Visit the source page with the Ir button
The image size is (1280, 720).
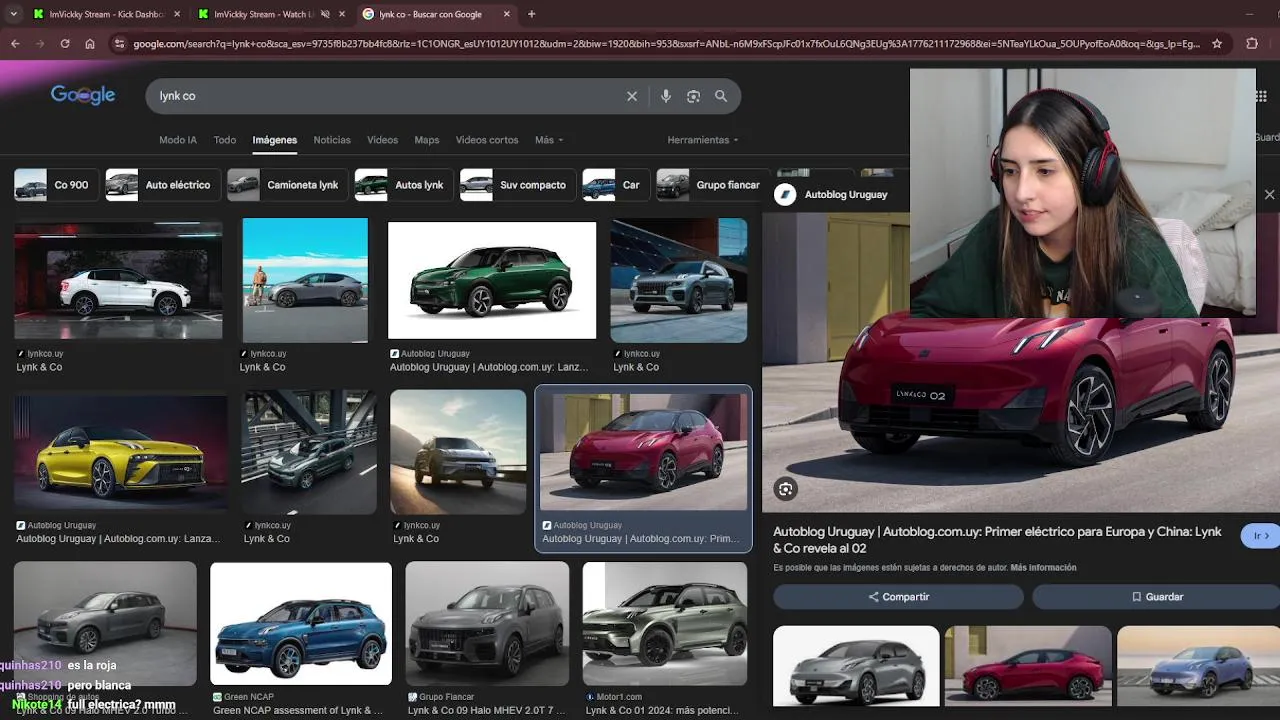pos(1261,536)
